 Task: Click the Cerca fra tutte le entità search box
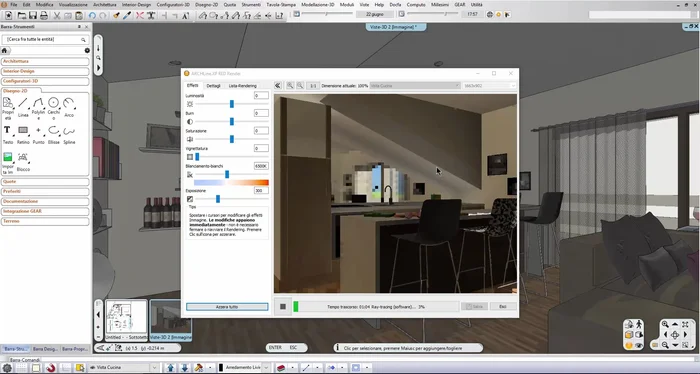(45, 40)
